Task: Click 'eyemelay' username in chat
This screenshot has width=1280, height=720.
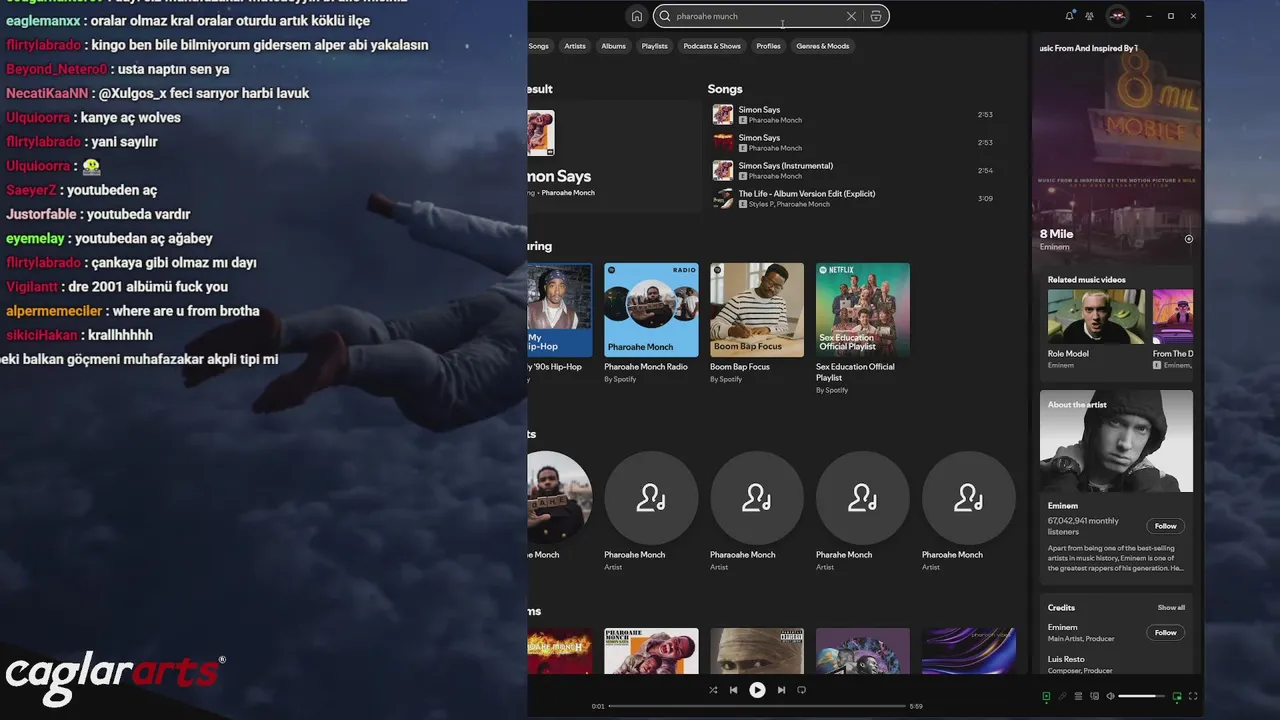Action: (35, 238)
